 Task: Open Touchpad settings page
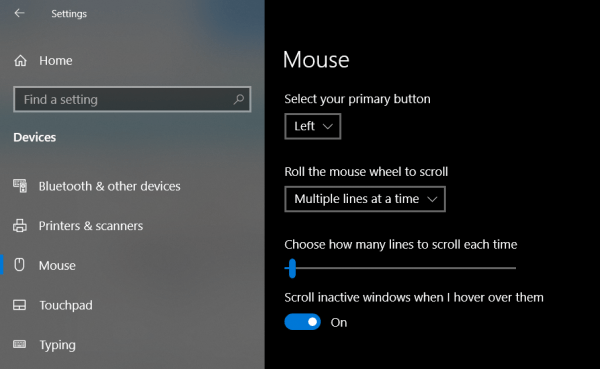(x=66, y=305)
